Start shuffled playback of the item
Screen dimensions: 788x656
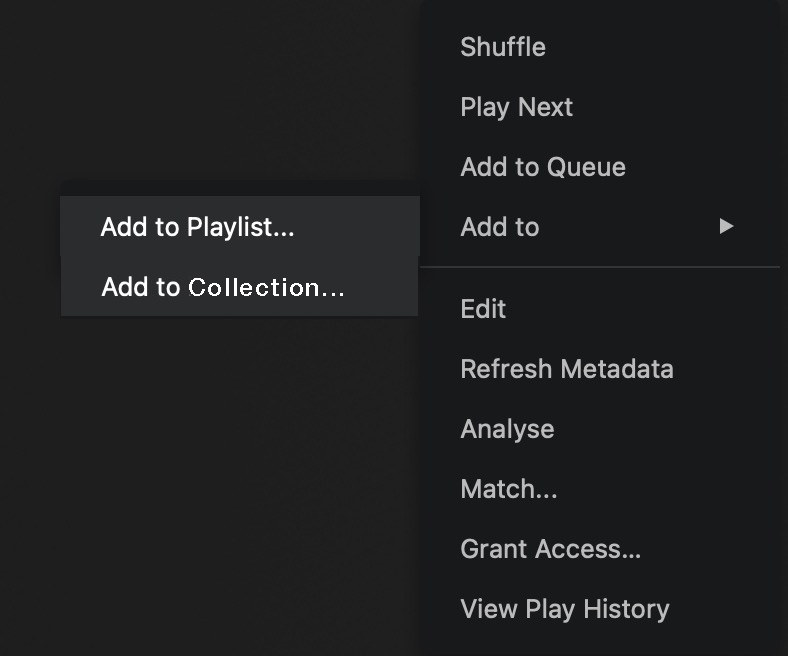pos(503,47)
